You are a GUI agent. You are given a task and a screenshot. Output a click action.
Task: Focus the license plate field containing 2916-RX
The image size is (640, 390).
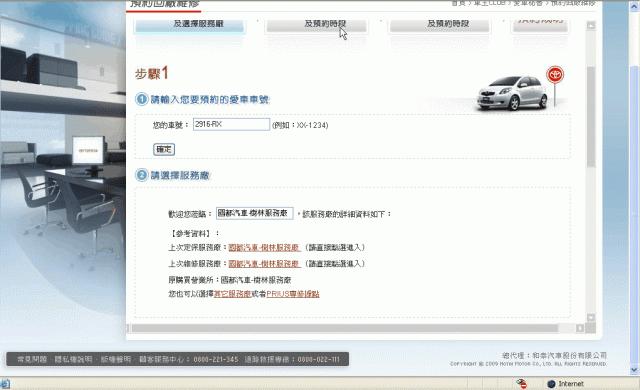pos(231,124)
